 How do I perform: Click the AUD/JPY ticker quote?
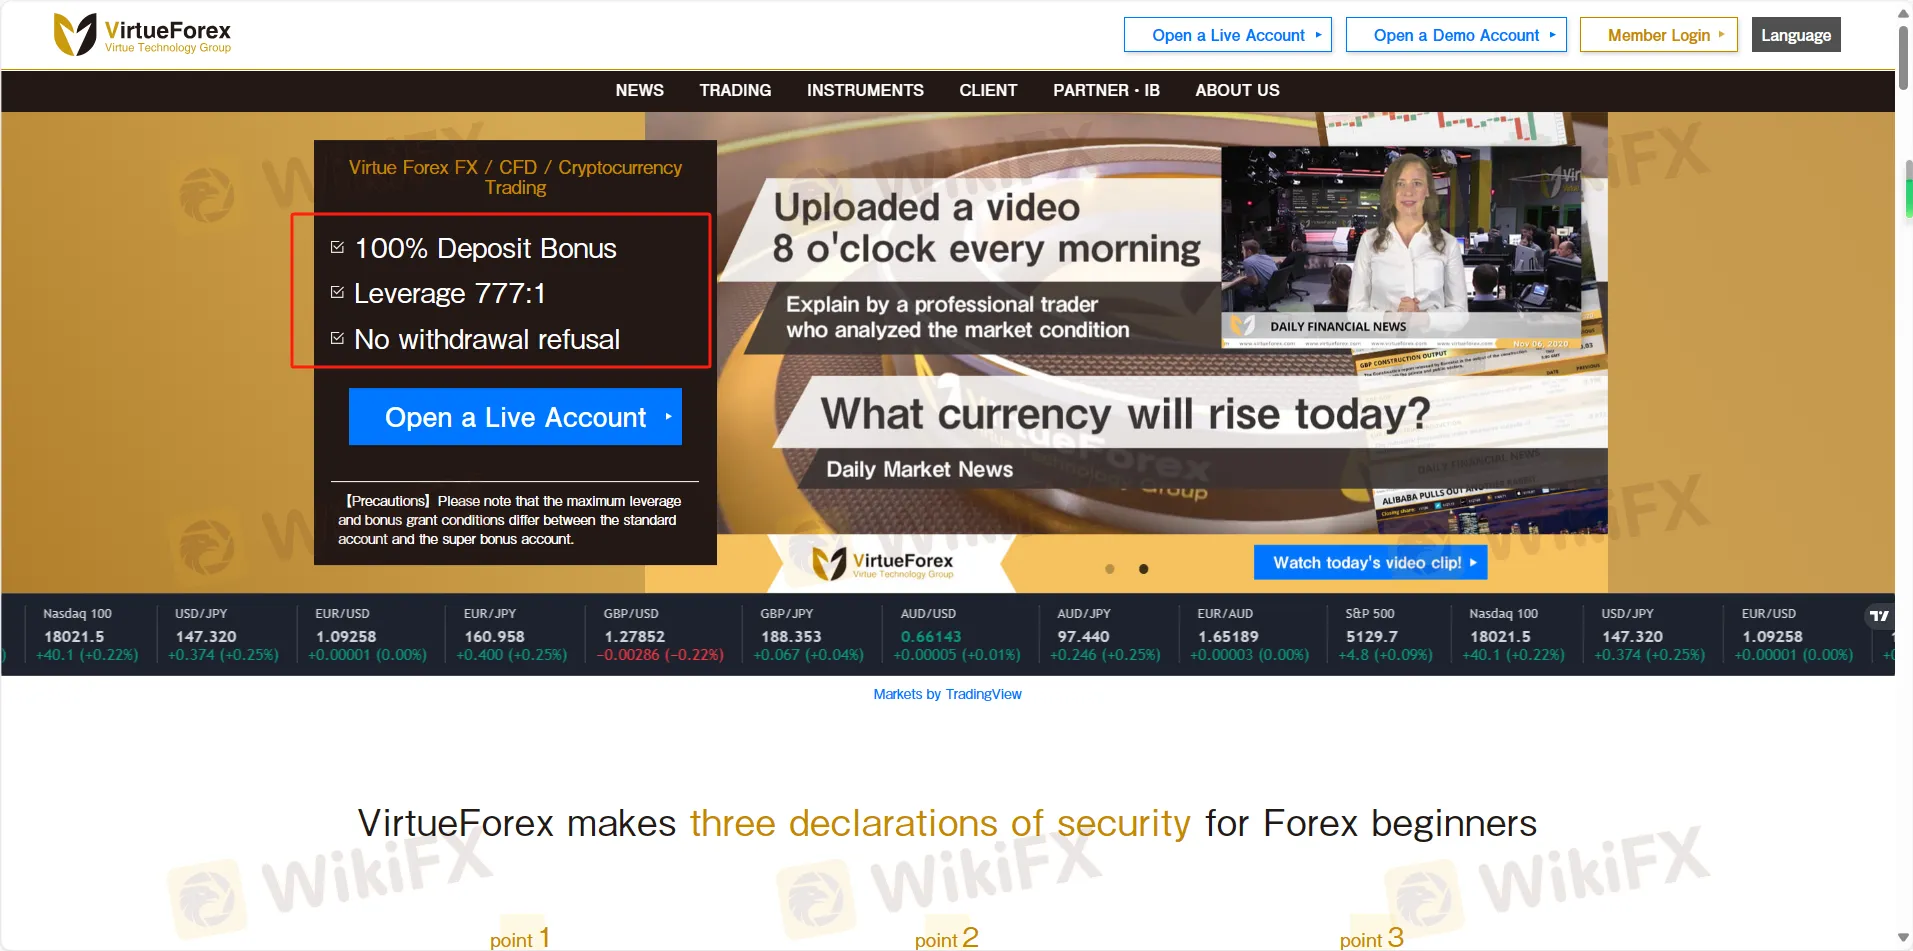pyautogui.click(x=1105, y=635)
